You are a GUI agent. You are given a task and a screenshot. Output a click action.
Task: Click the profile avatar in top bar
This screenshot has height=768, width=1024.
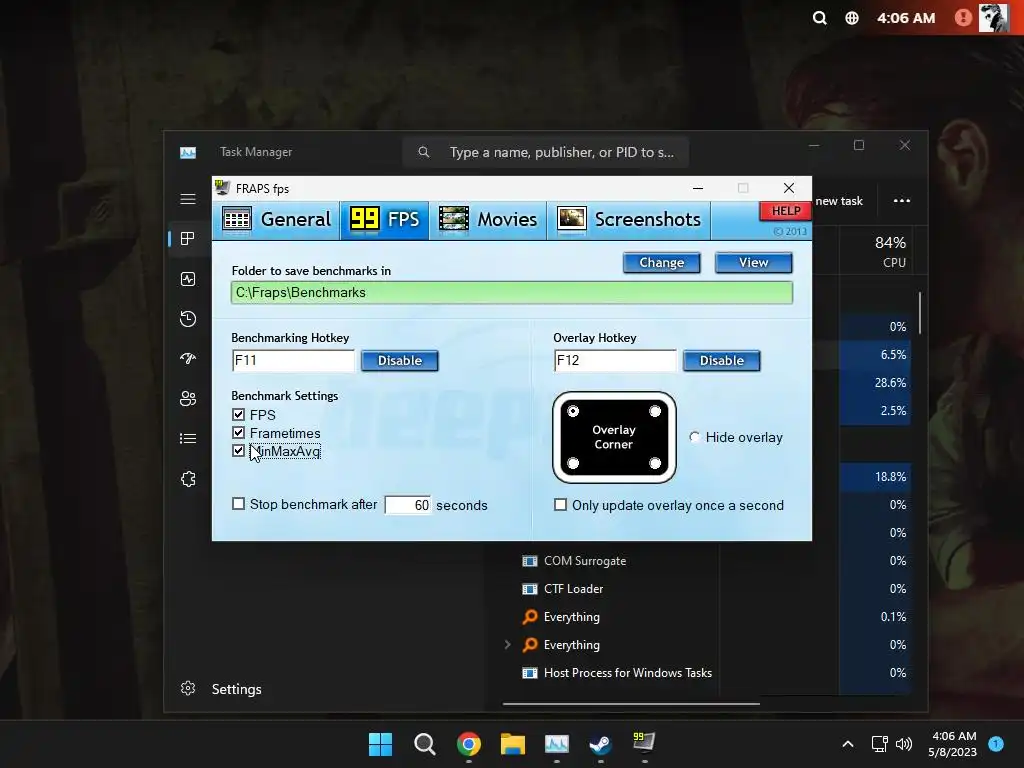click(x=993, y=18)
